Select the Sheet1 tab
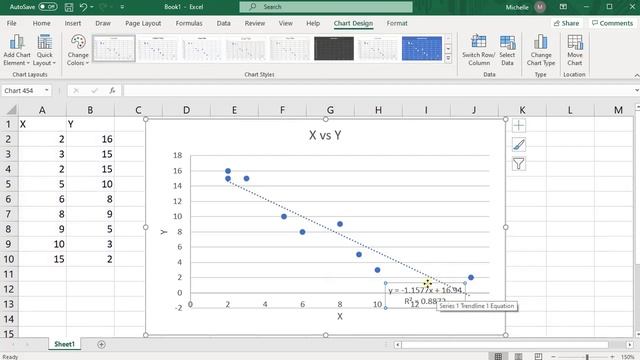 [64, 344]
